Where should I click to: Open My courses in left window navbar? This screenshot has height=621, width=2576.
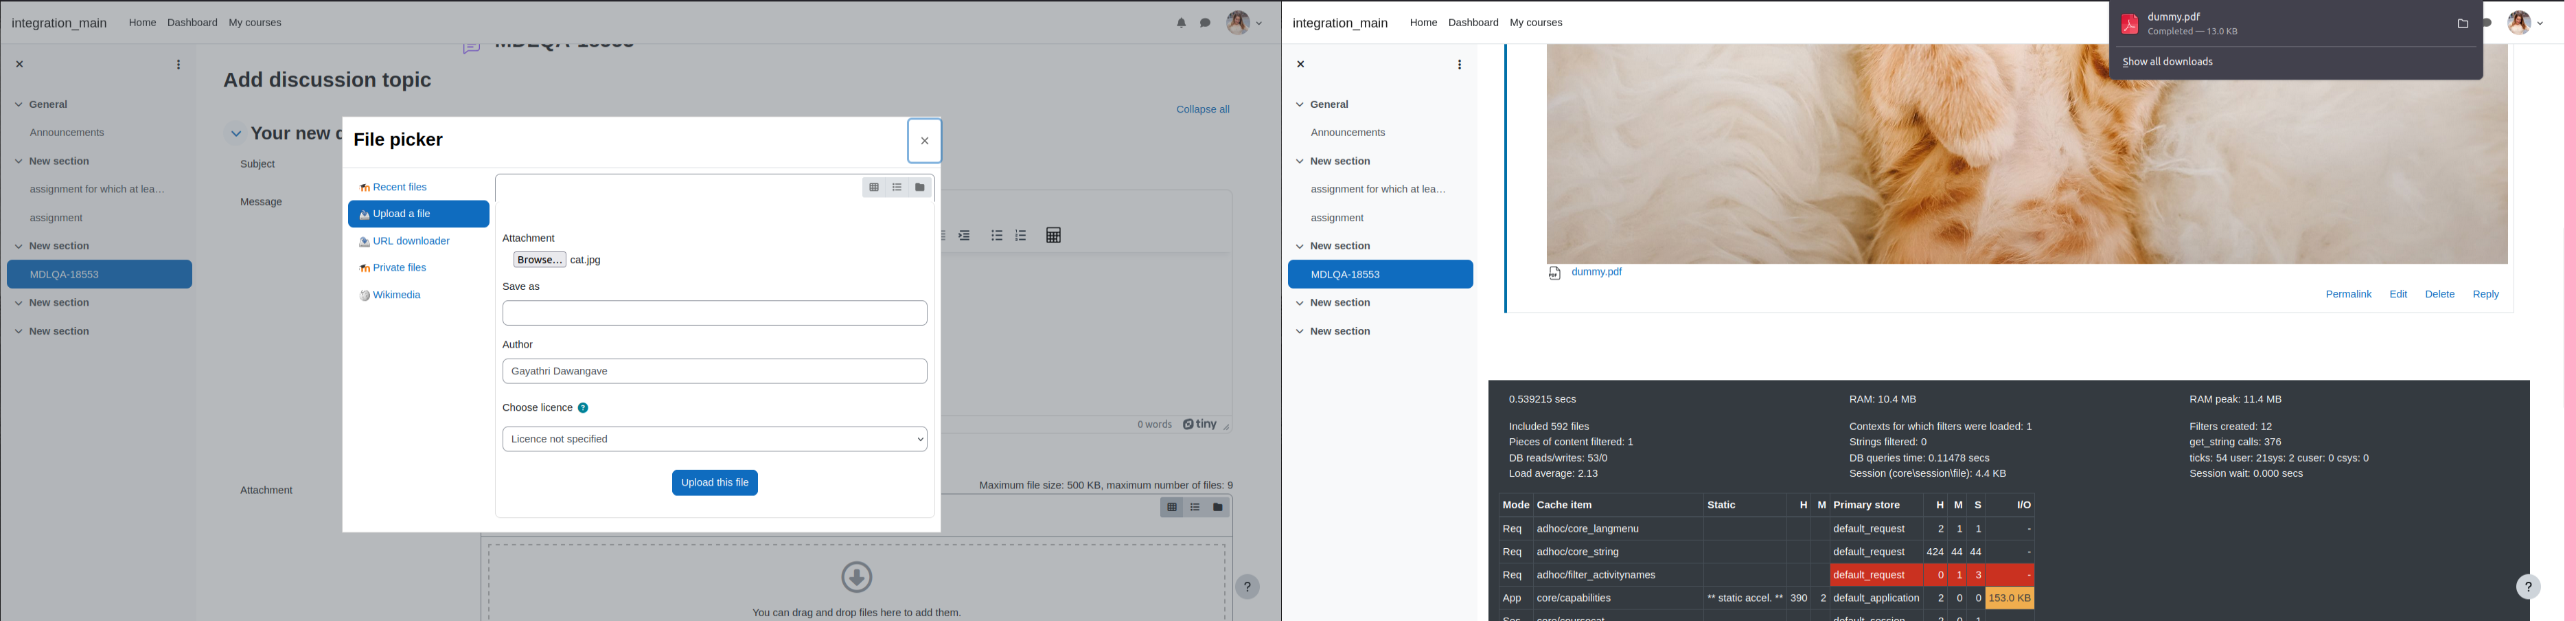point(255,23)
